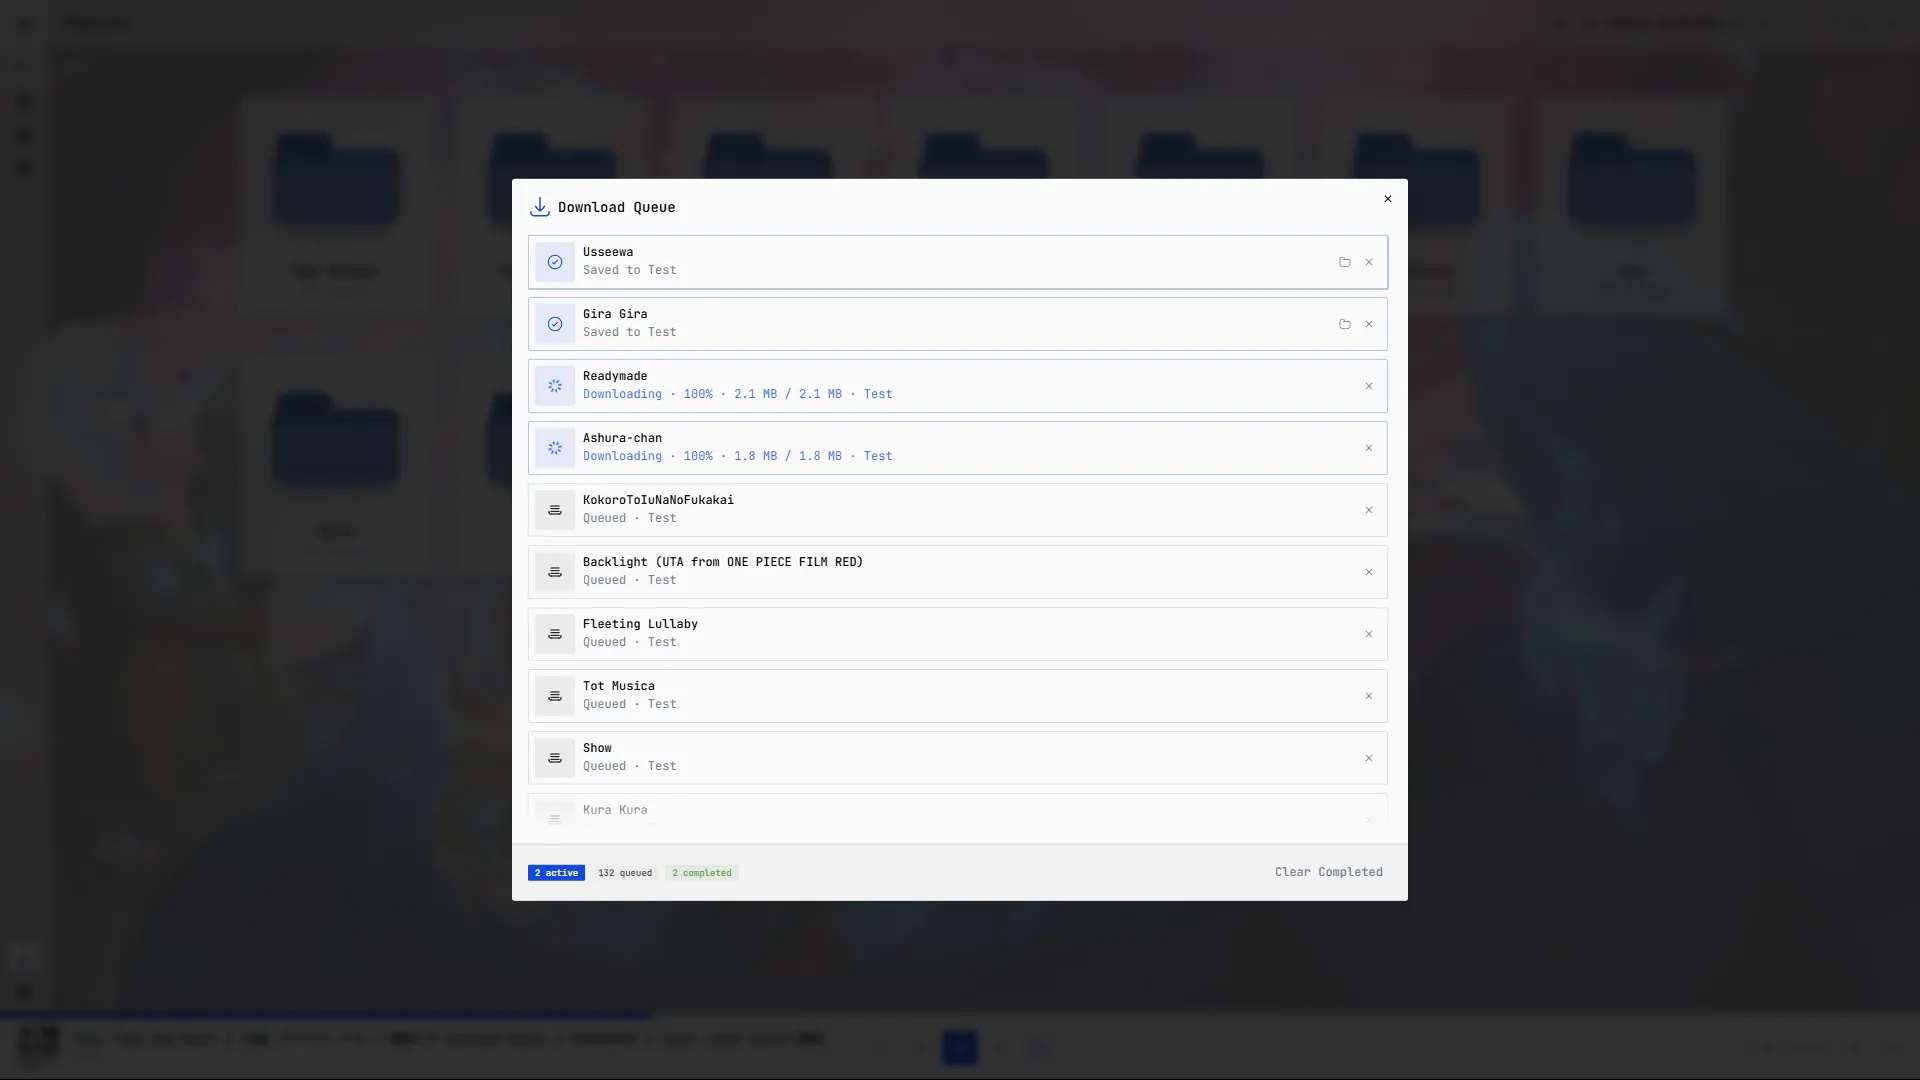1920x1080 pixels.
Task: Cancel the Ashura-chan download
Action: click(x=1368, y=448)
